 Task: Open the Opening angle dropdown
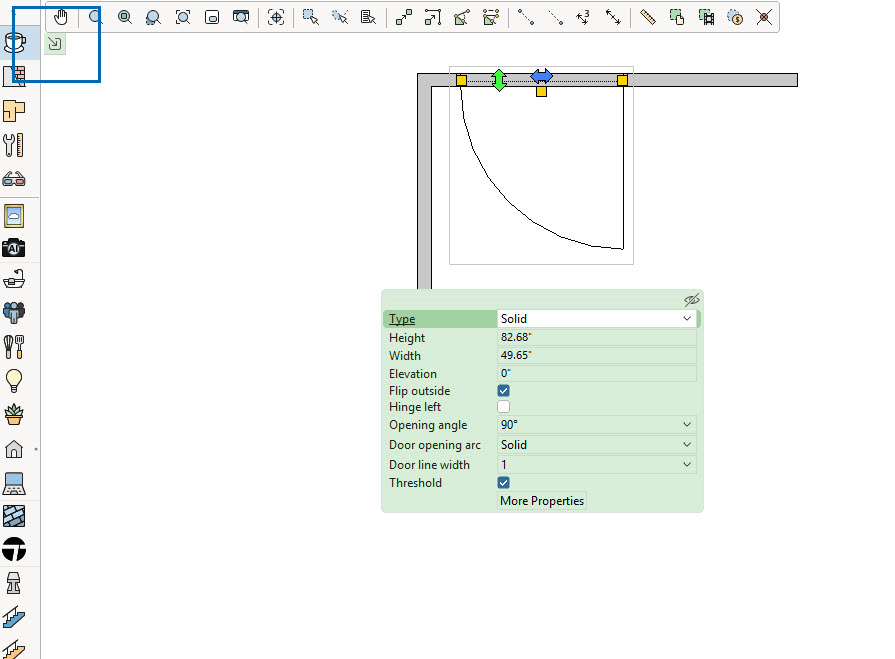596,424
